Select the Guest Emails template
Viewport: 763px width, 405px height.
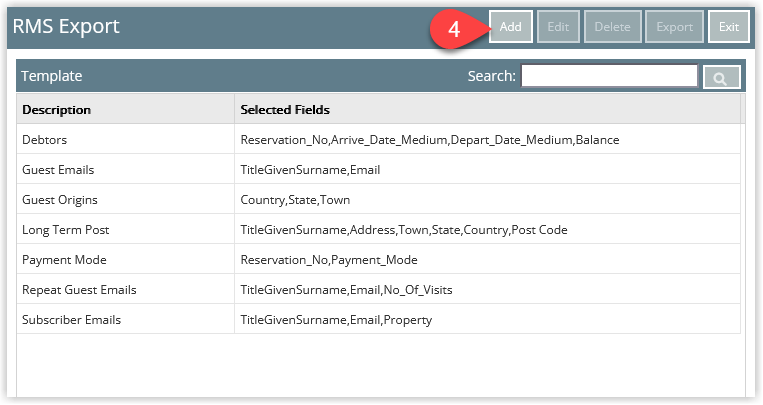379,169
